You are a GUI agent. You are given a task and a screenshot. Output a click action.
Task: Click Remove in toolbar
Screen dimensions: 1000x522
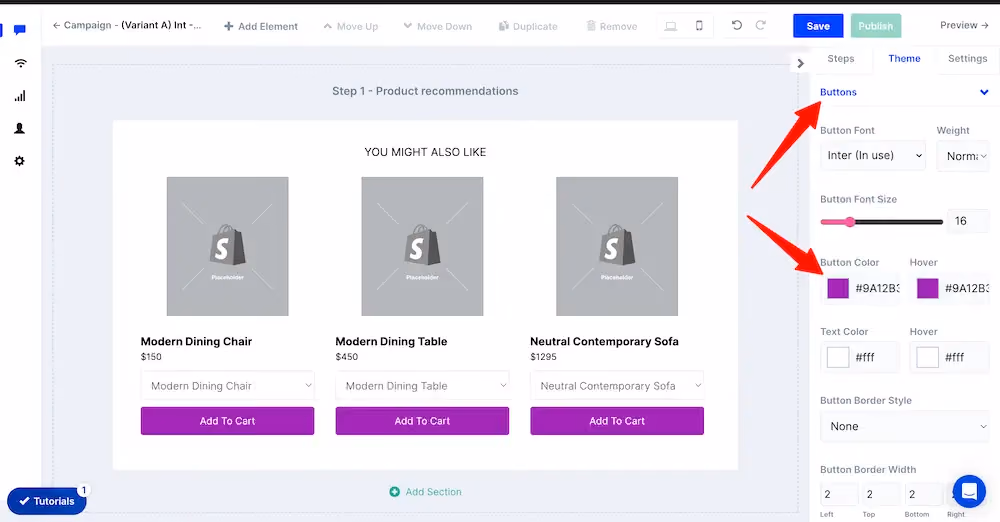coord(612,26)
